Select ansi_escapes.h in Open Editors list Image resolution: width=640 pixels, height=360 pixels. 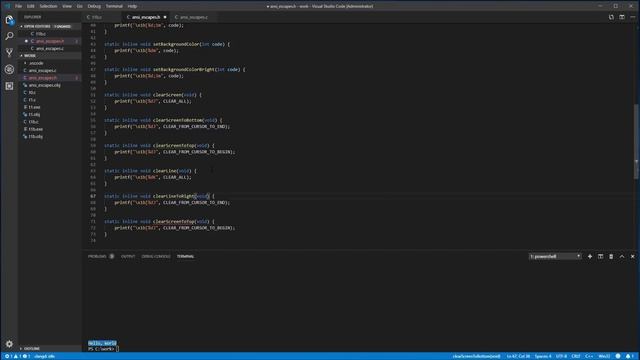(49, 41)
